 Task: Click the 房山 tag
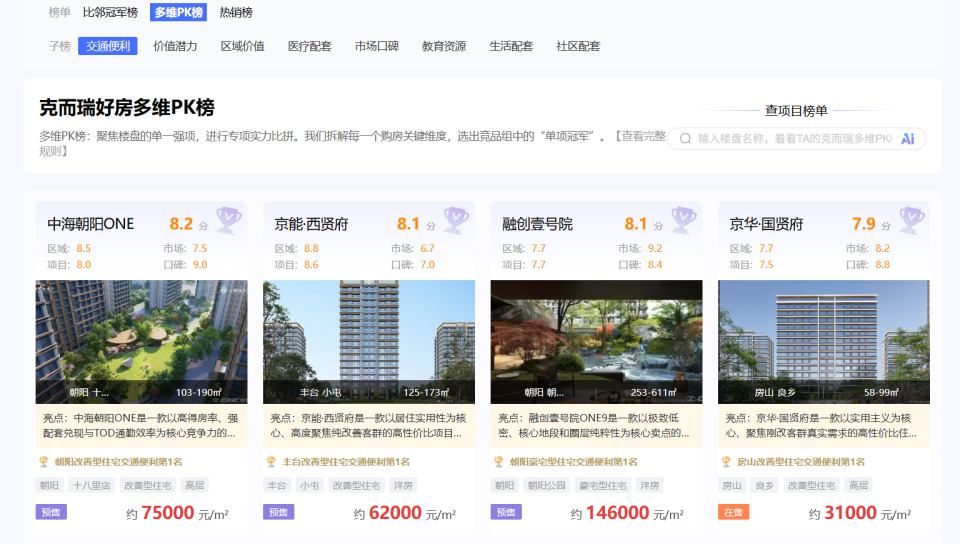[732, 485]
